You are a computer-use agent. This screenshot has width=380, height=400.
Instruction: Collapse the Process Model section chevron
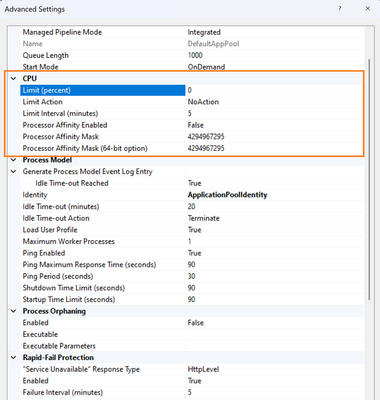[x=14, y=160]
